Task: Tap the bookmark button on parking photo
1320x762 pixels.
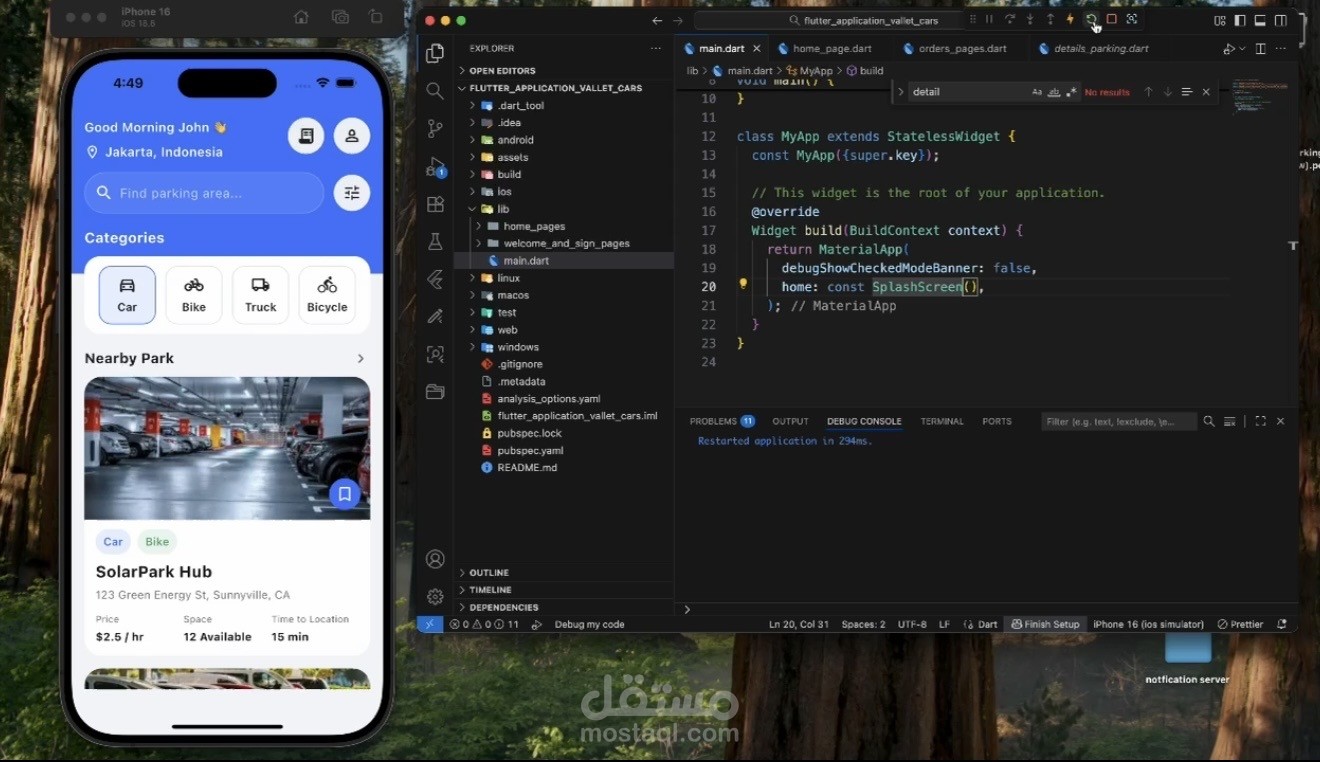Action: [x=344, y=494]
